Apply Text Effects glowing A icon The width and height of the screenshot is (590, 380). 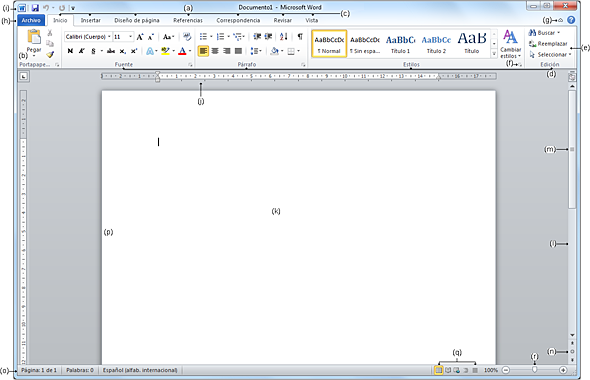click(x=150, y=51)
